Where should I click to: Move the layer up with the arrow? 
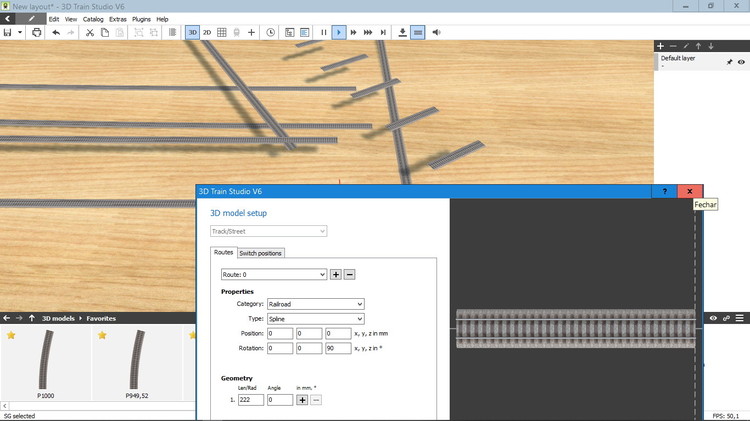click(698, 46)
